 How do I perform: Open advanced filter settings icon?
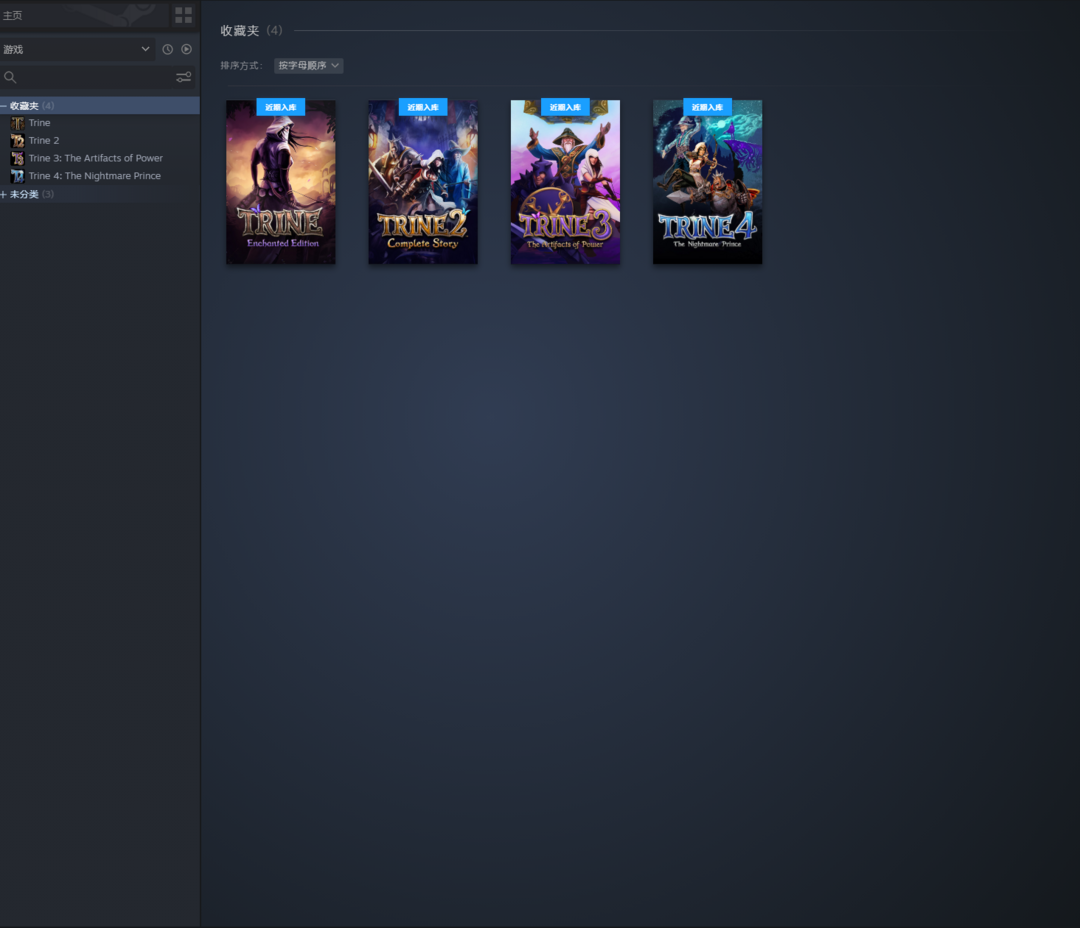point(183,77)
